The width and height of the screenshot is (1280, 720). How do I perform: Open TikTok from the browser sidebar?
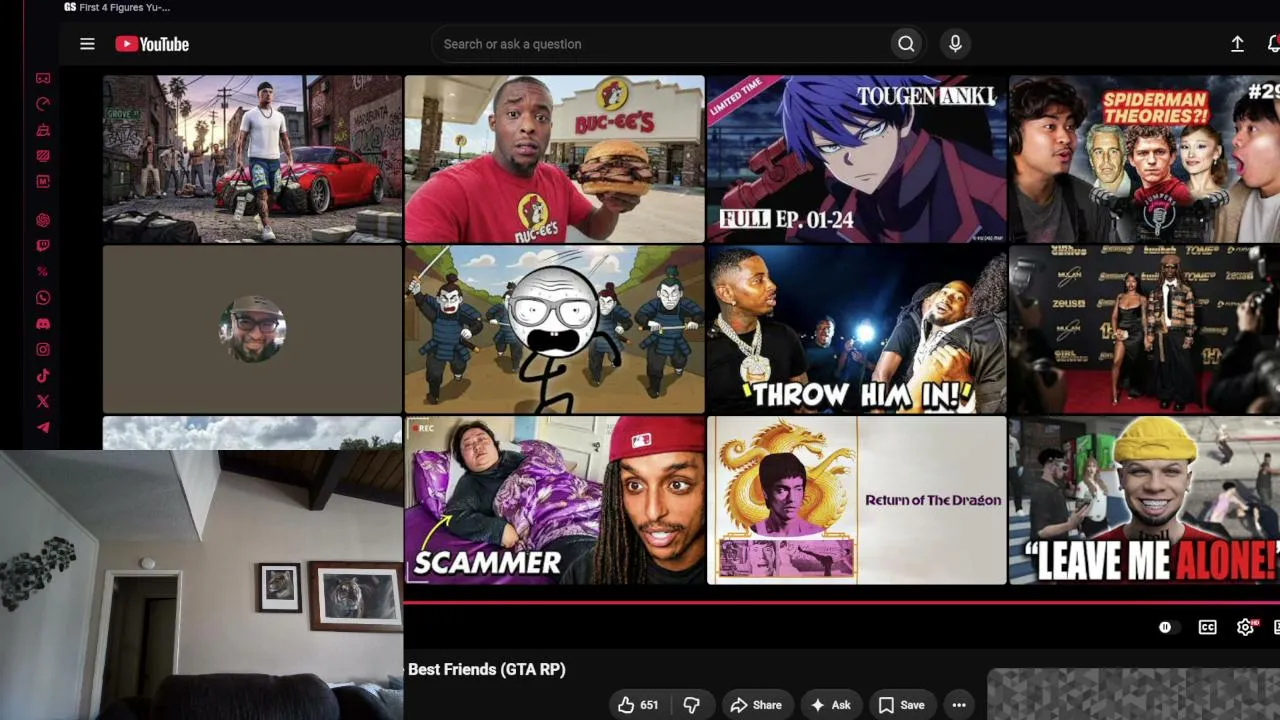pyautogui.click(x=43, y=376)
